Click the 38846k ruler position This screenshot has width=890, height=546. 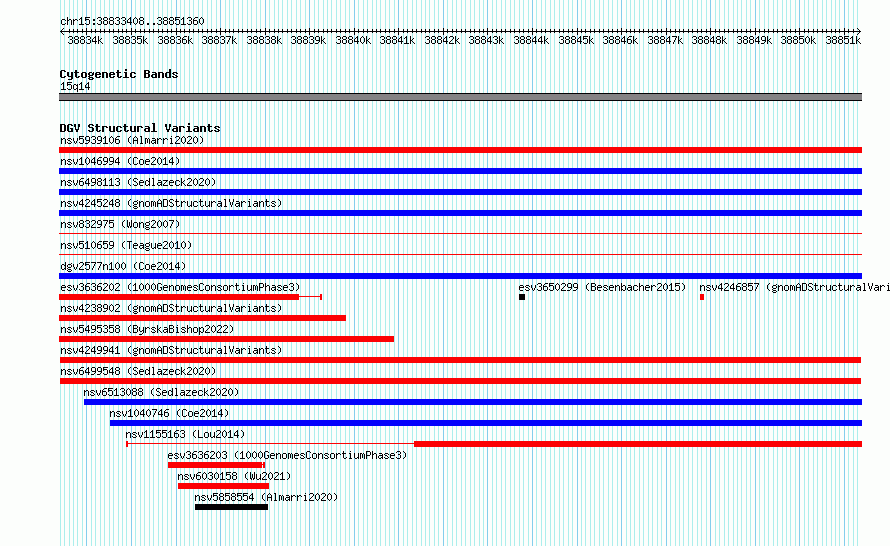point(620,40)
